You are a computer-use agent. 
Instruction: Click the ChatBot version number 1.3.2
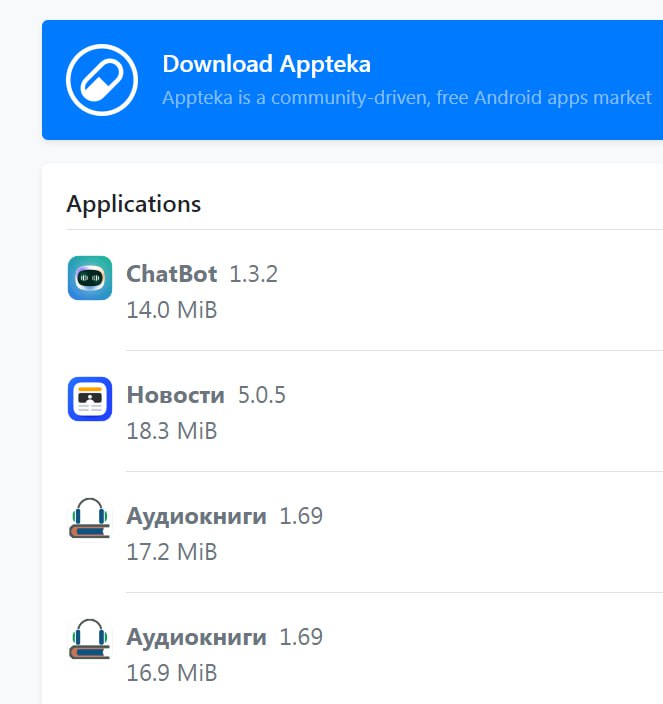(x=253, y=274)
